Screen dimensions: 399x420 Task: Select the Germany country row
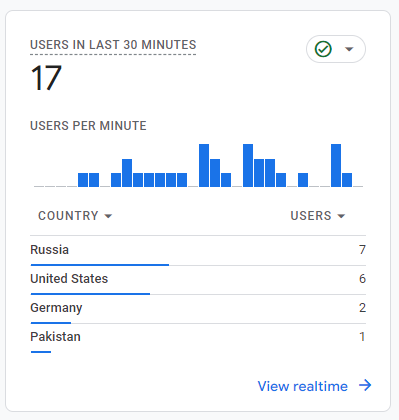tap(198, 309)
